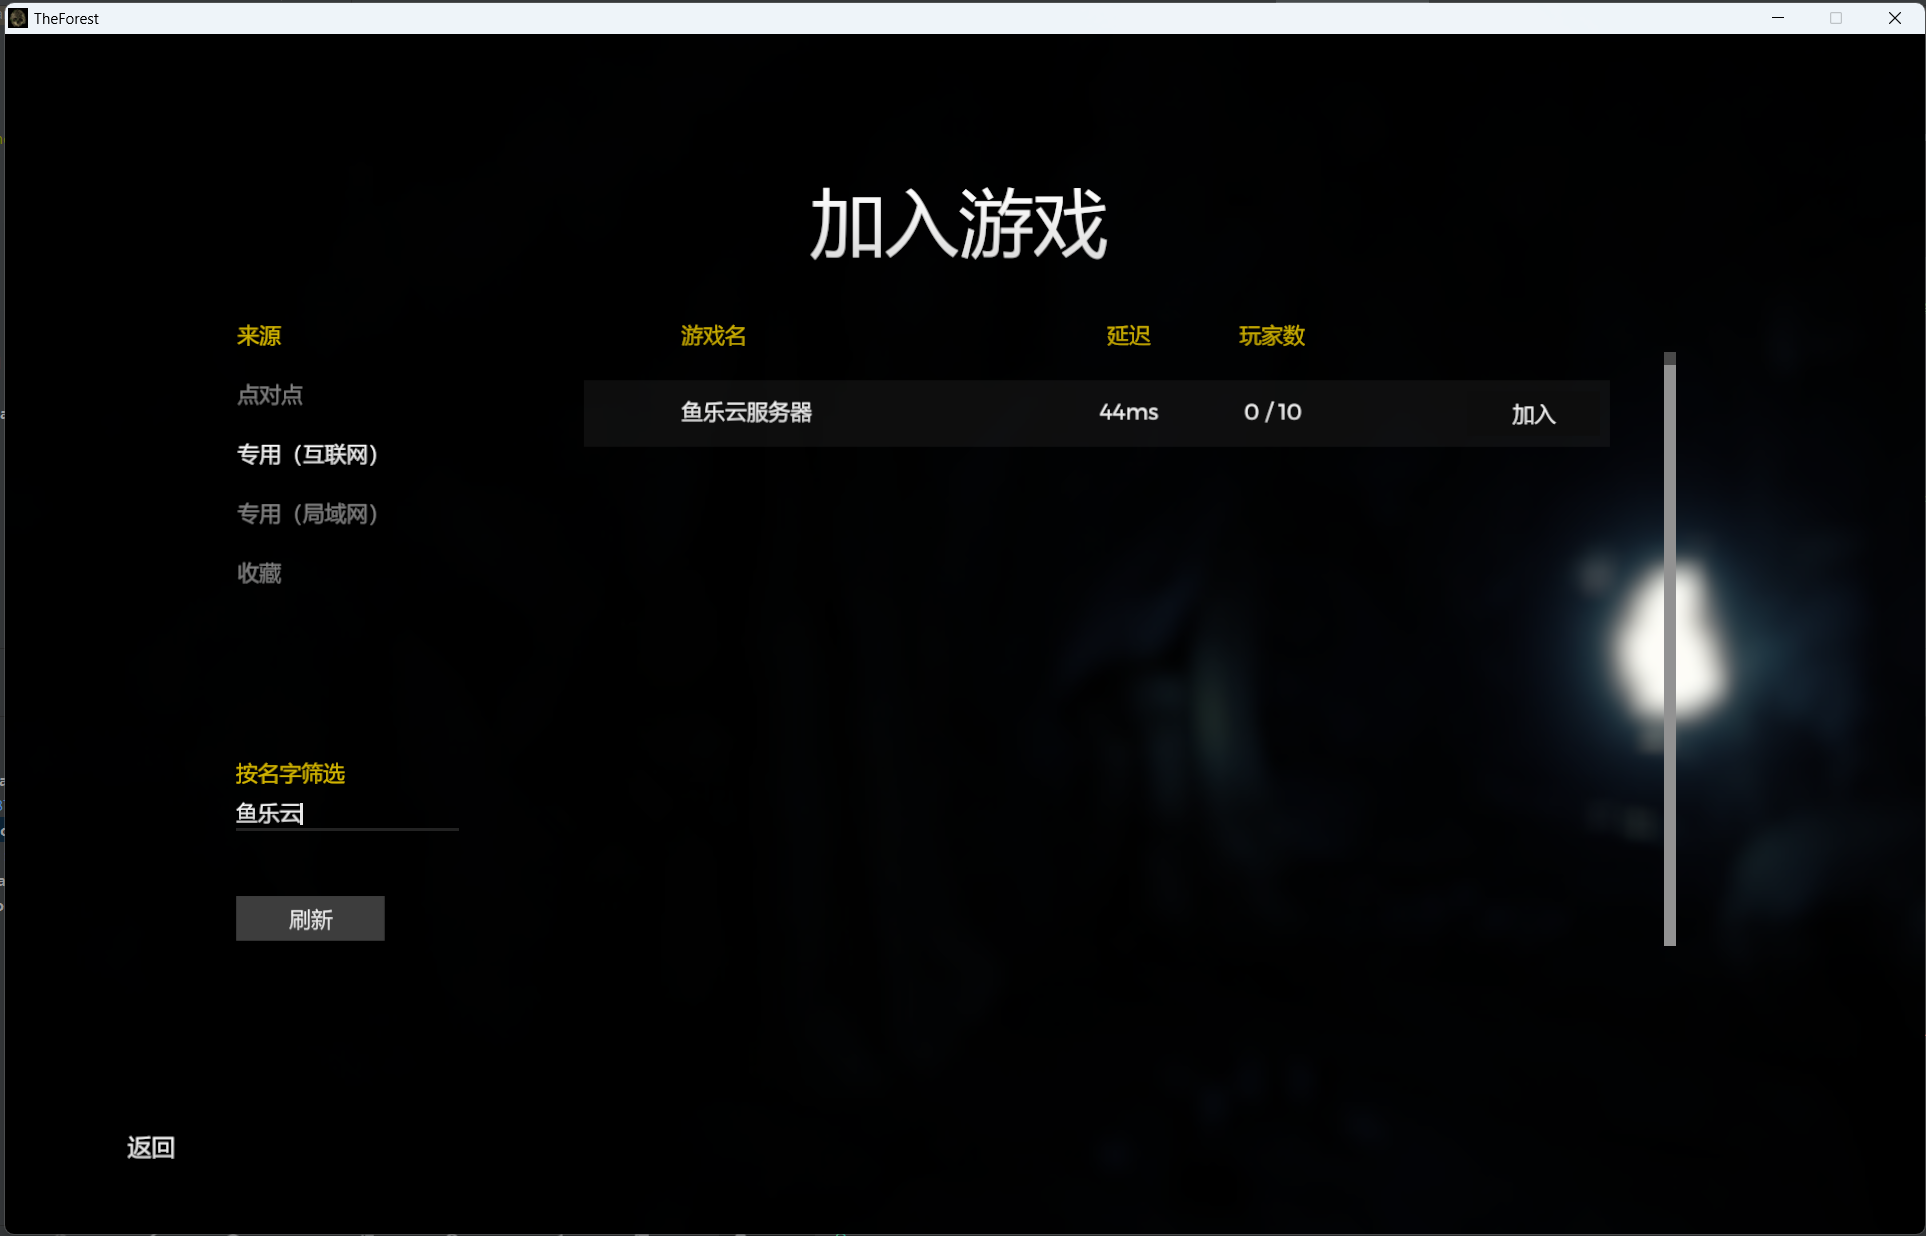Click 加入 to join 鱼乐云服务器
This screenshot has width=1926, height=1236.
(x=1533, y=414)
